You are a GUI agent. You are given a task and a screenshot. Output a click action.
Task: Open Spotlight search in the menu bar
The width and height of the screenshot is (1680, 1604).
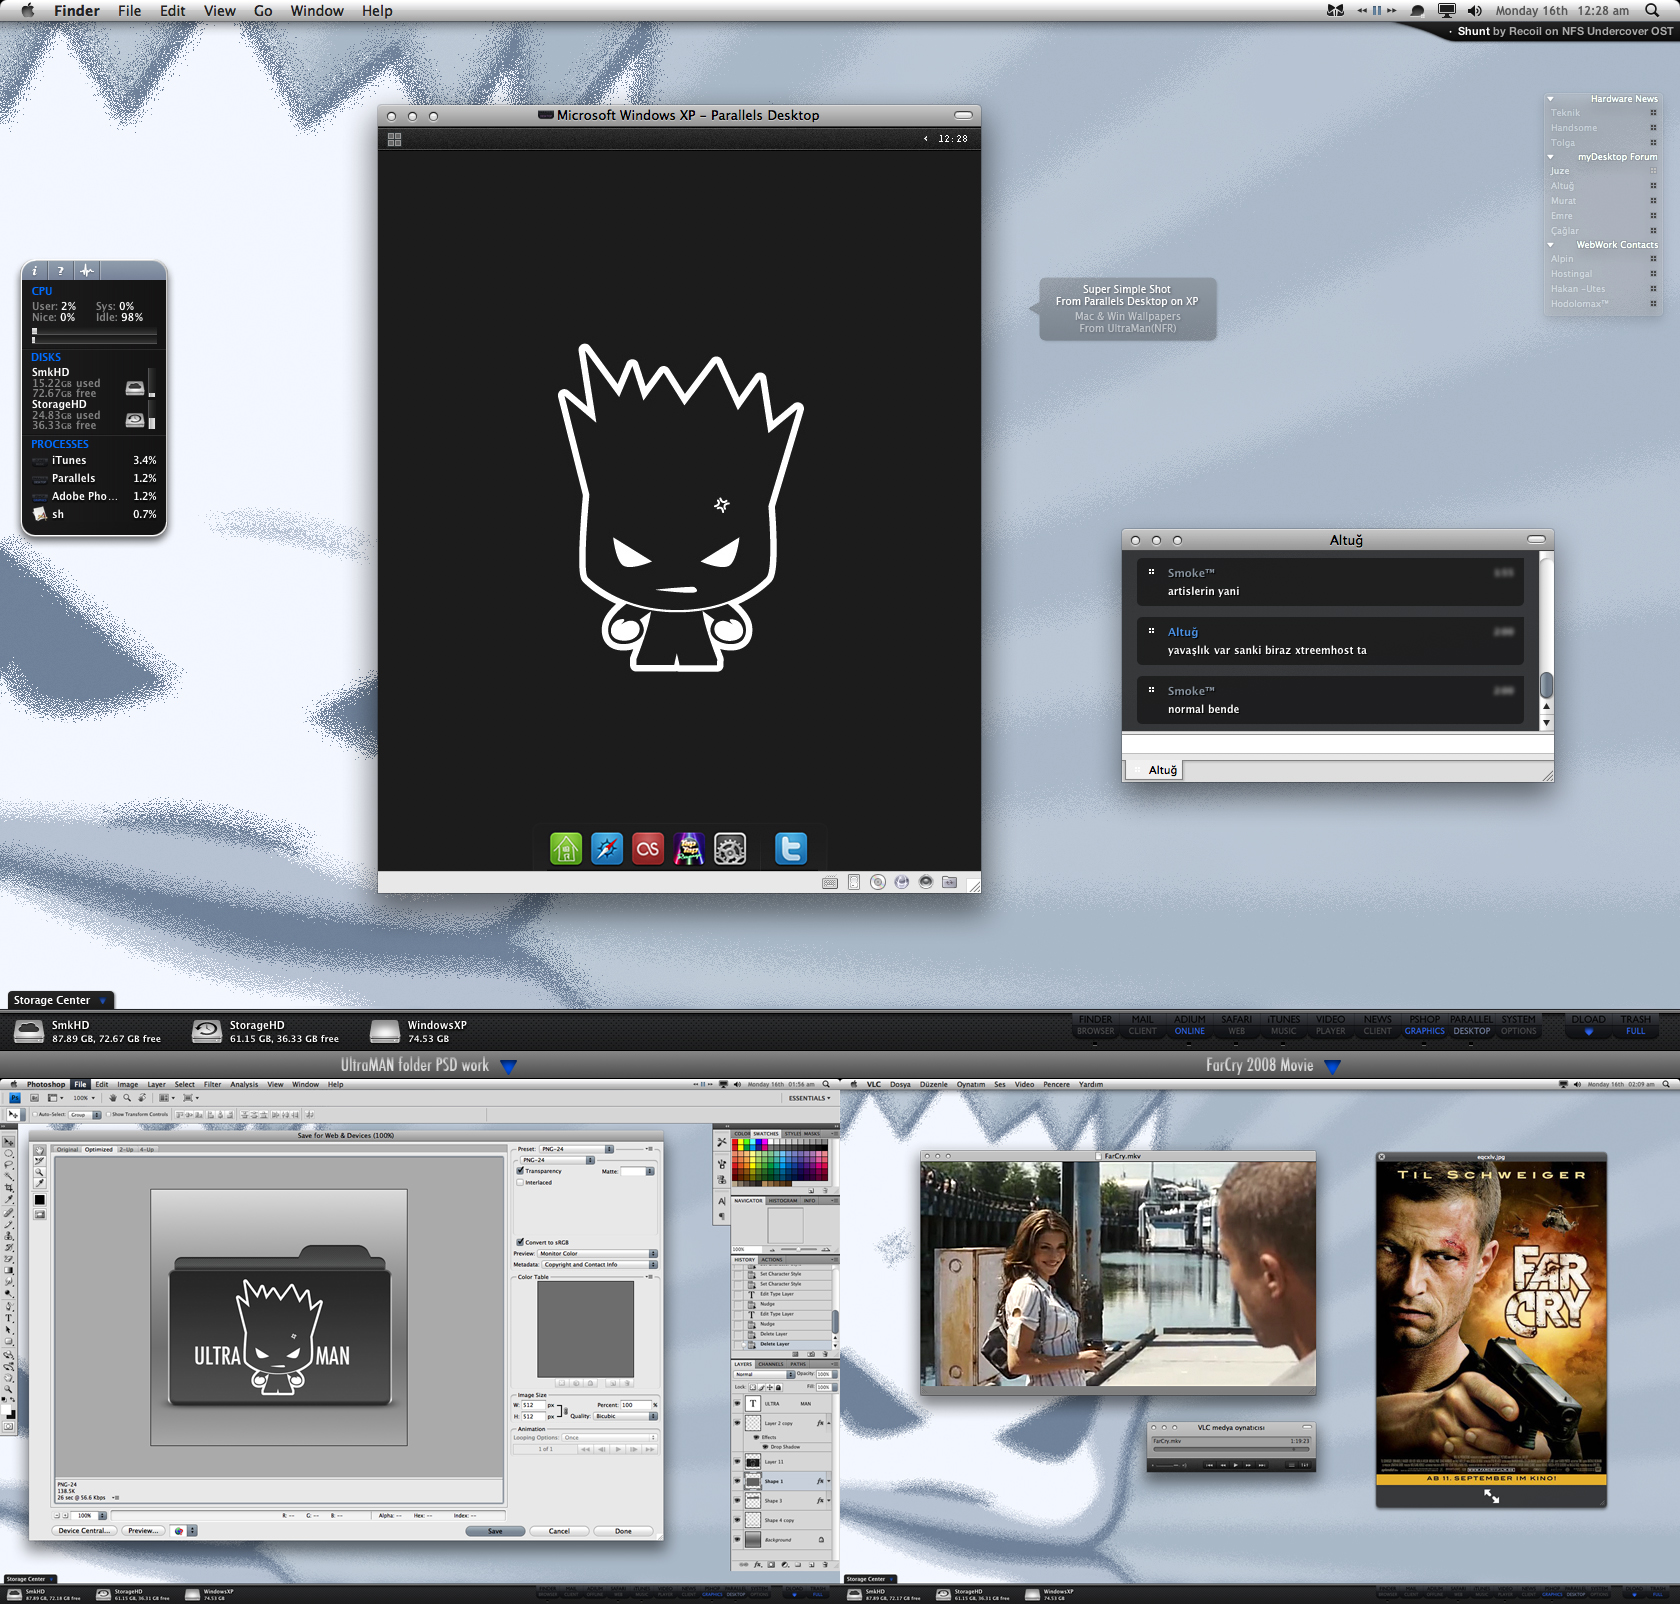[x=1652, y=10]
